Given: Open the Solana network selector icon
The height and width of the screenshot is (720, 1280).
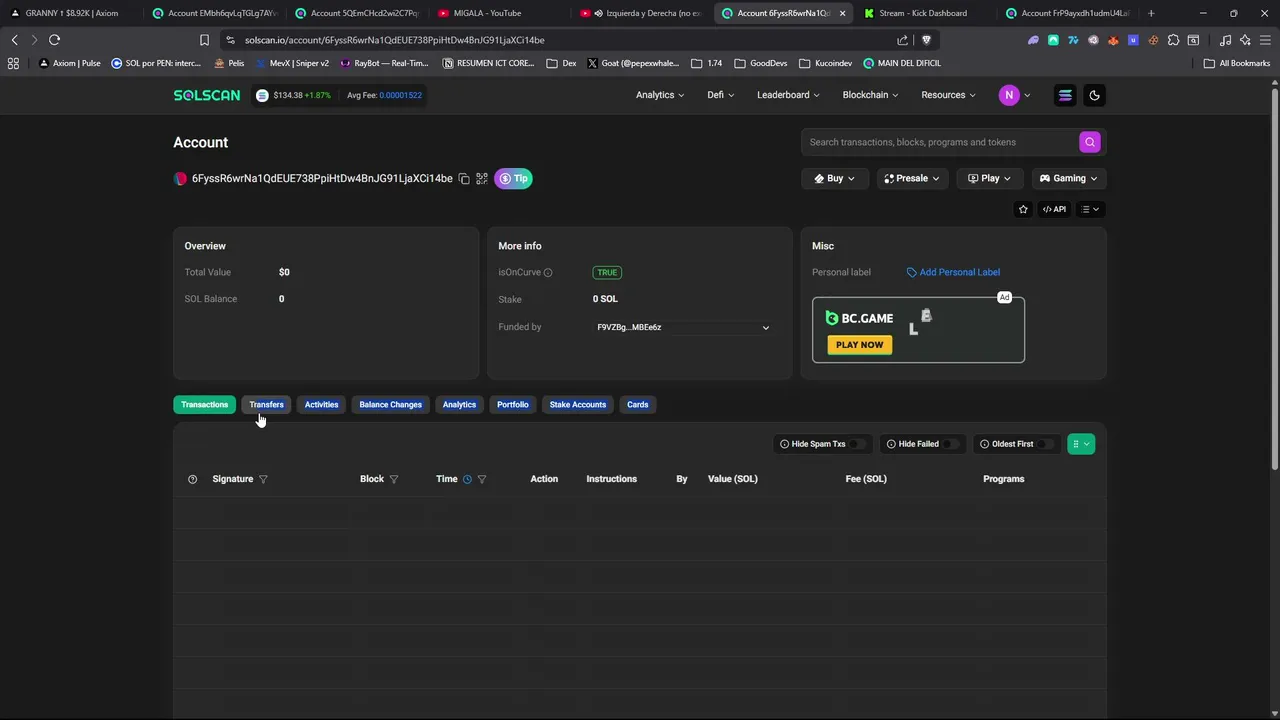Looking at the screenshot, I should click(x=1065, y=95).
